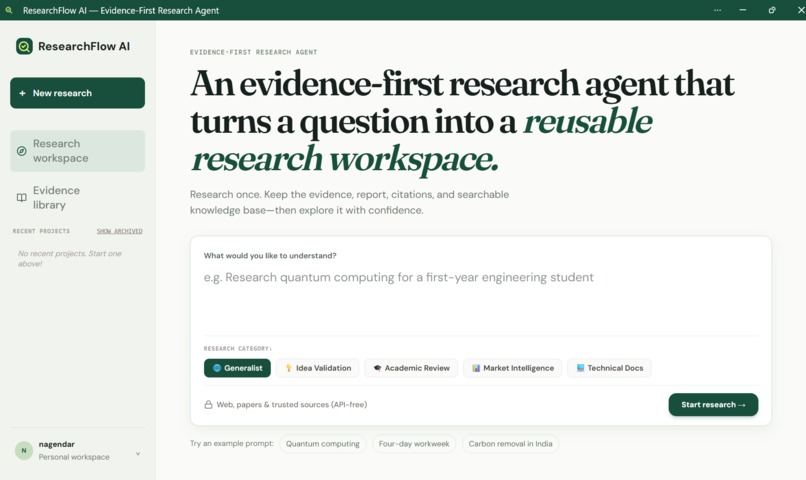Click the lock icon beside trusted sources
The width and height of the screenshot is (806, 480).
pos(208,404)
